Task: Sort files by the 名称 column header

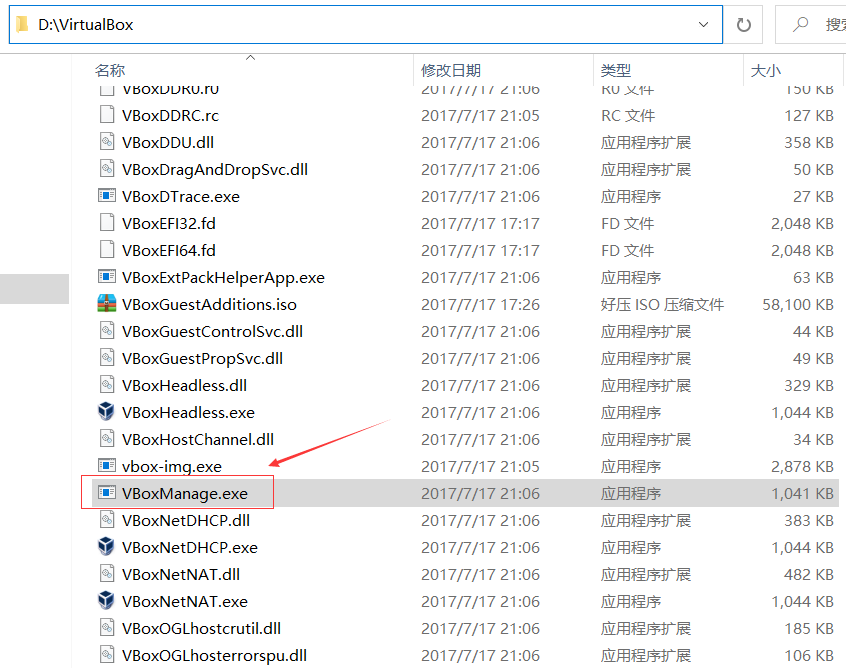Action: pyautogui.click(x=110, y=70)
